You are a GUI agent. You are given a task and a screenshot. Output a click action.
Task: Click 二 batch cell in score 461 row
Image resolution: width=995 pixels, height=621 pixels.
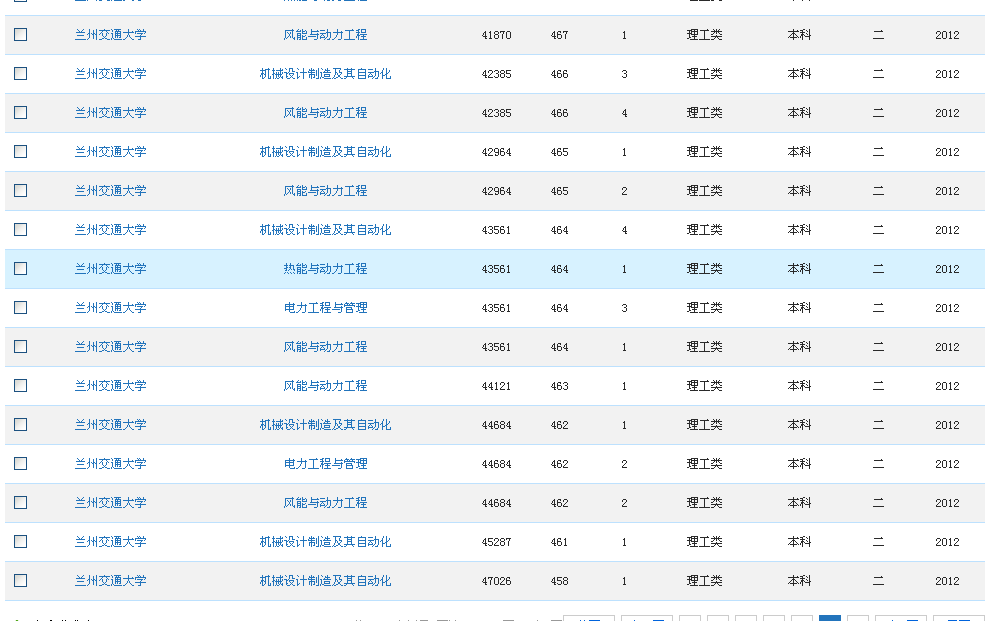(x=878, y=542)
